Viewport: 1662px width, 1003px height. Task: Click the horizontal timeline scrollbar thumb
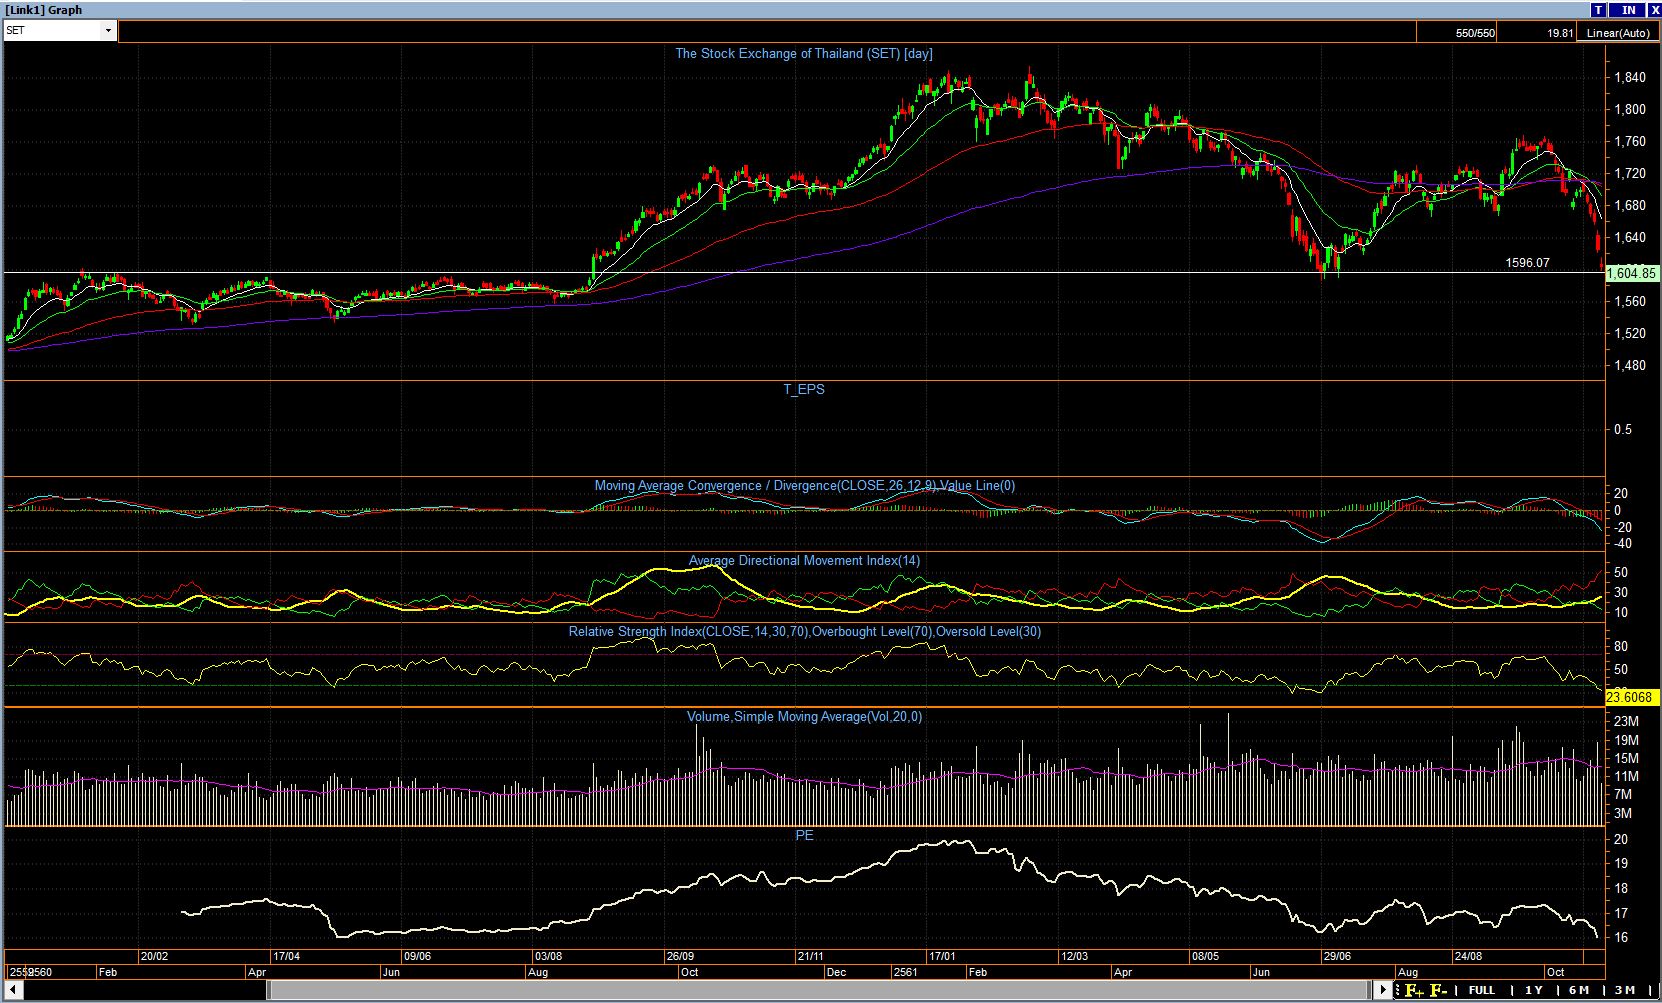point(820,990)
